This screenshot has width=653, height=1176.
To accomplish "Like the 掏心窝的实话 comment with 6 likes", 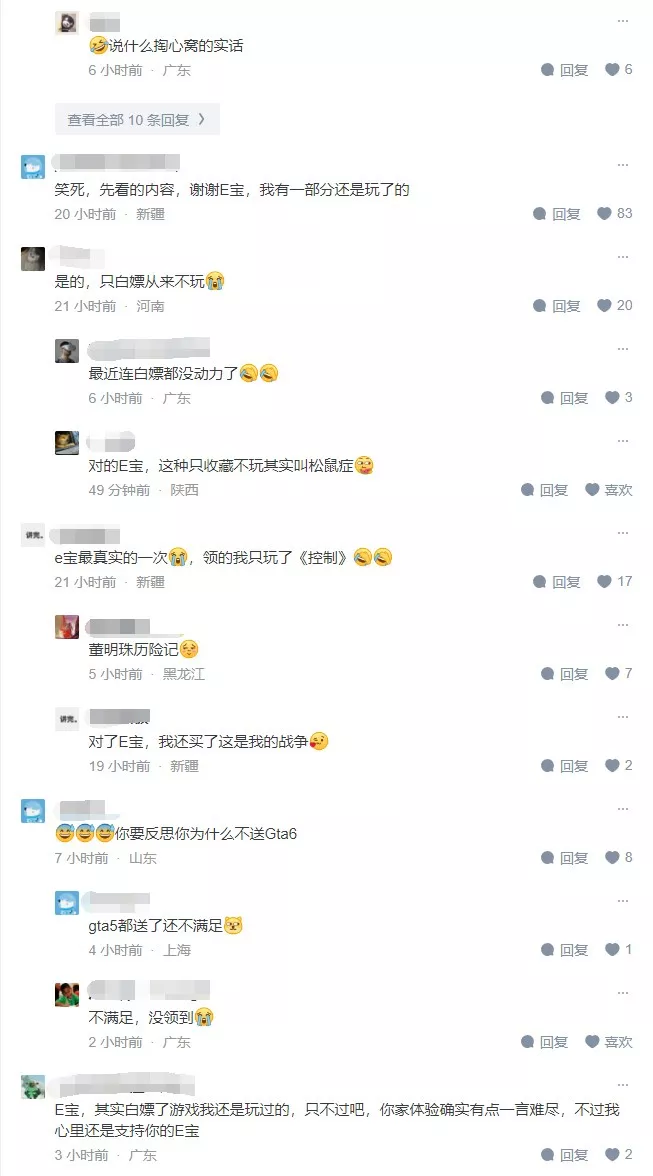I will tap(619, 70).
